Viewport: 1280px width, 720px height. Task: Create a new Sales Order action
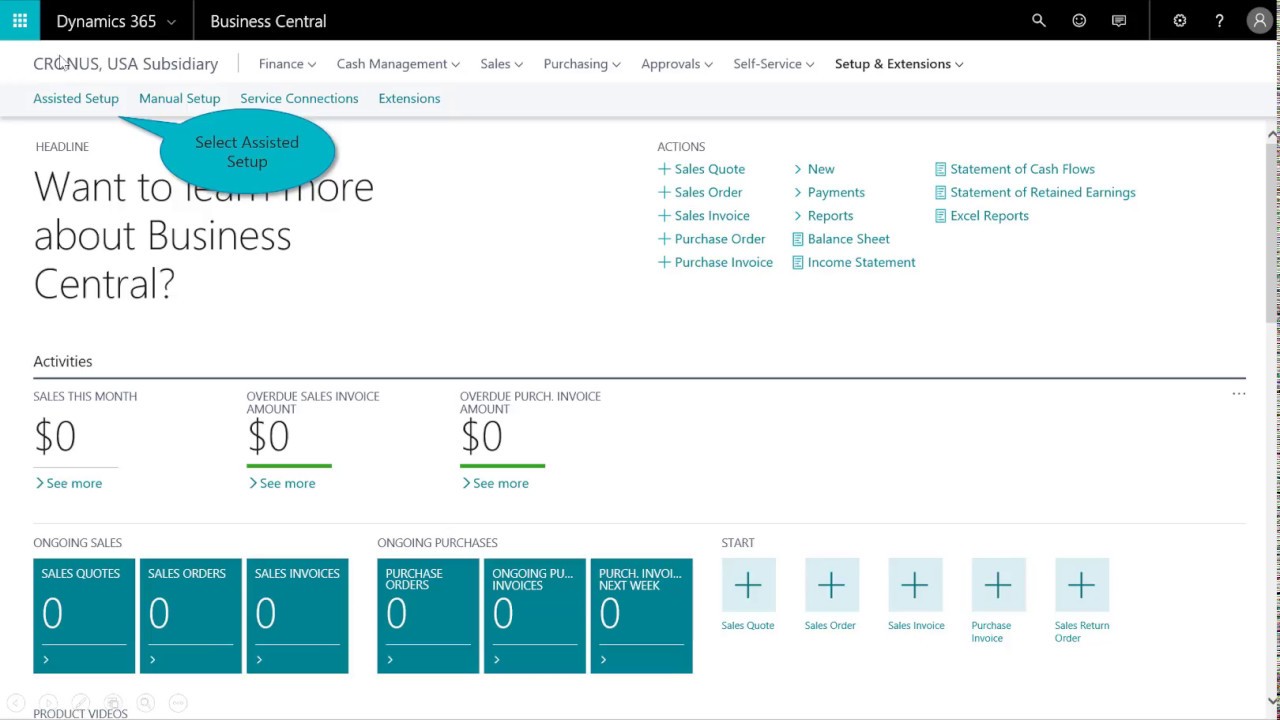(x=700, y=192)
